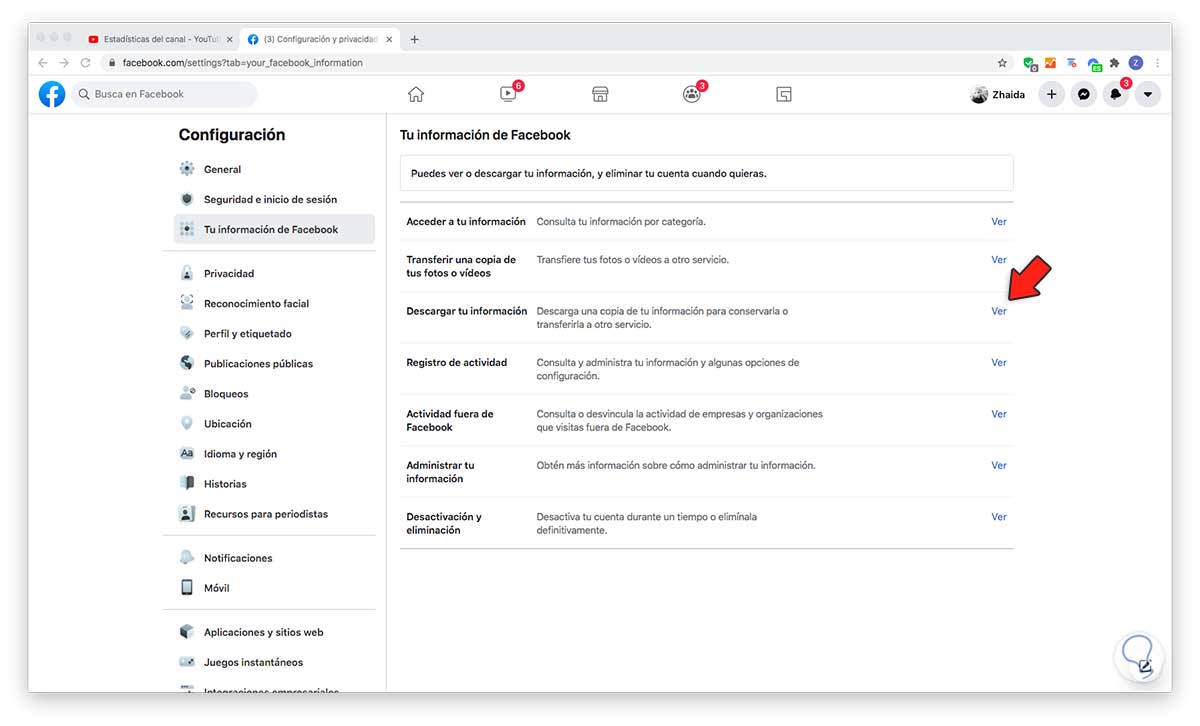Click the Facebook logo icon

[x=52, y=94]
